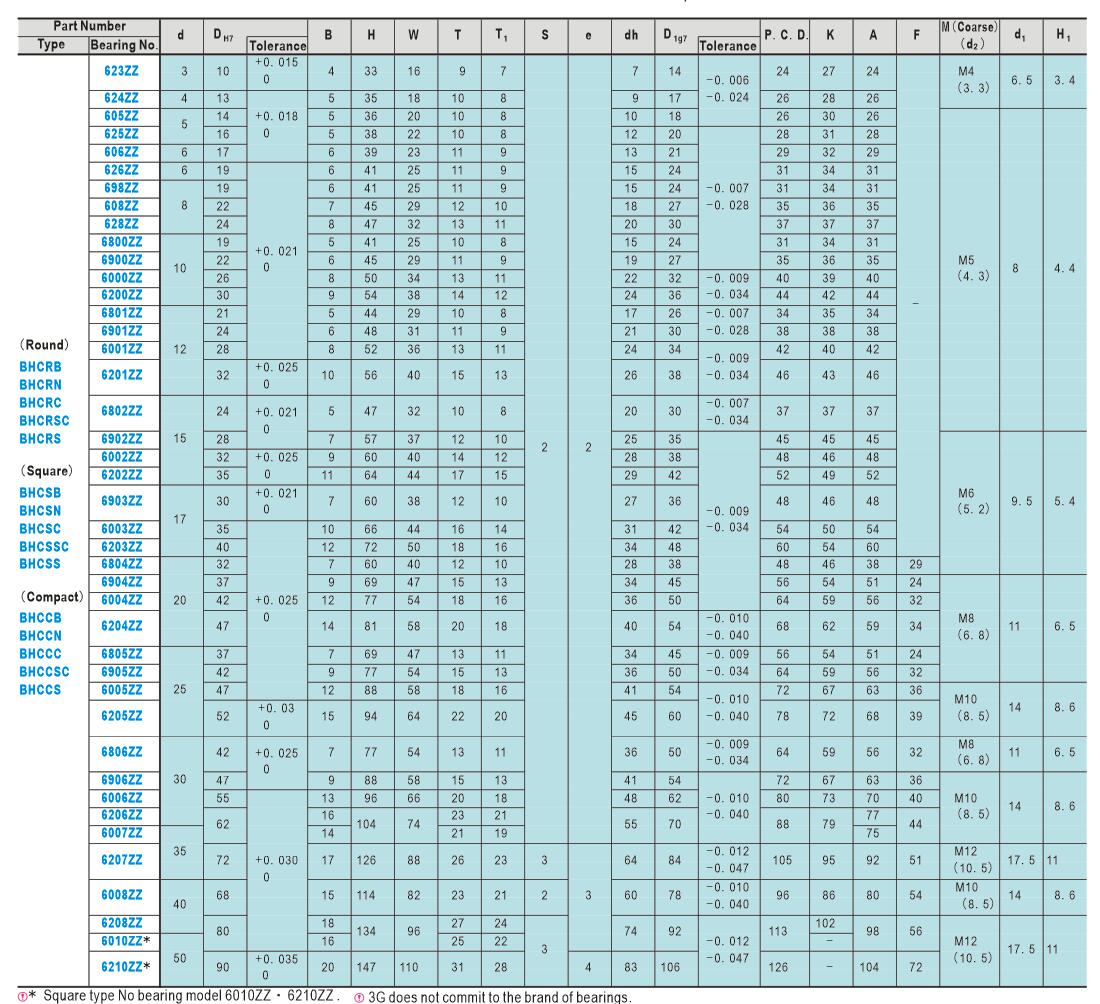Click bearing 6906ZZ
Image resolution: width=1100 pixels, height=1004 pixels.
121,780
